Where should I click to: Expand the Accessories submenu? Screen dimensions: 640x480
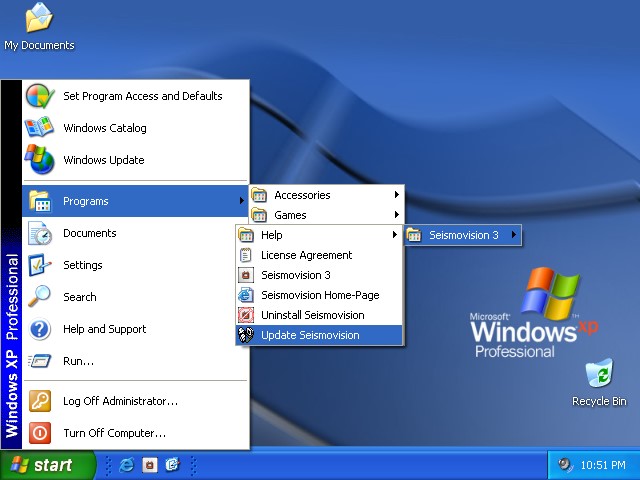[302, 195]
